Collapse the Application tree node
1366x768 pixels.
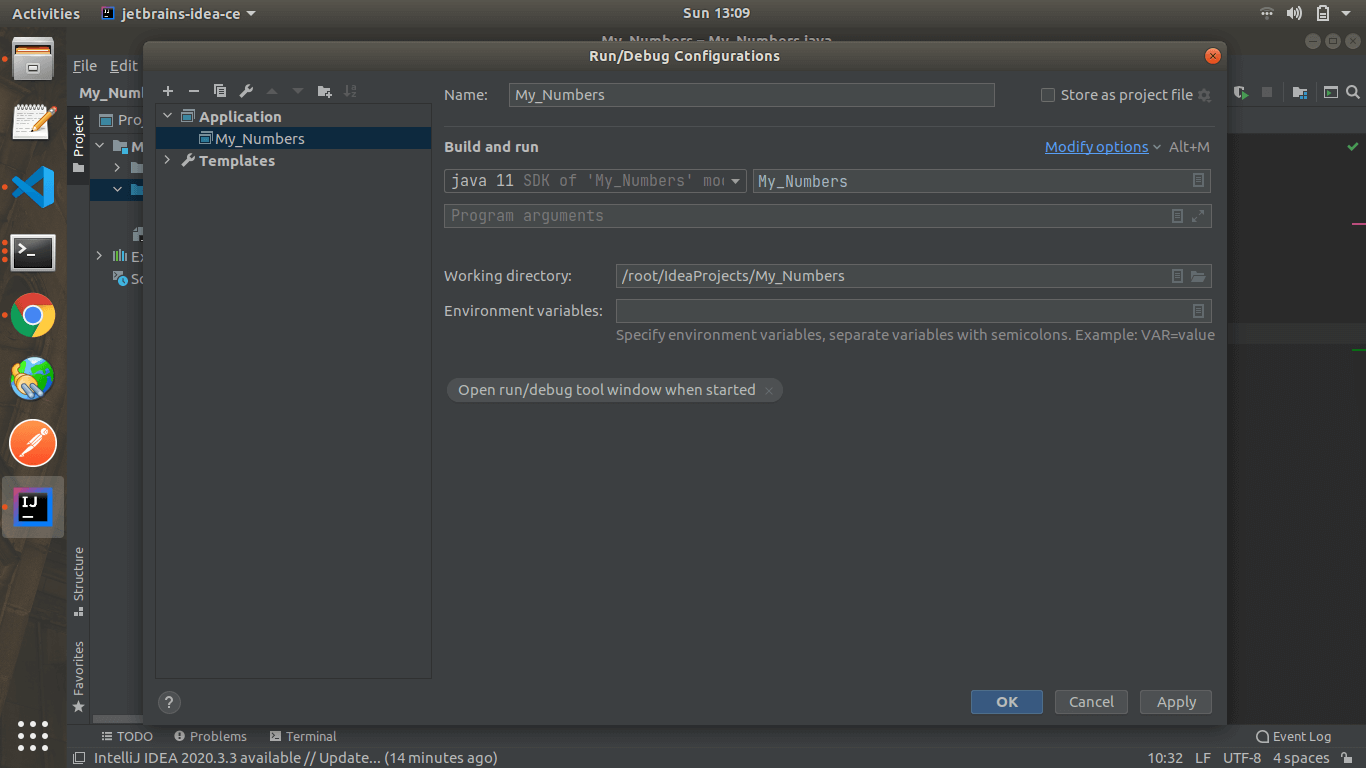166,116
